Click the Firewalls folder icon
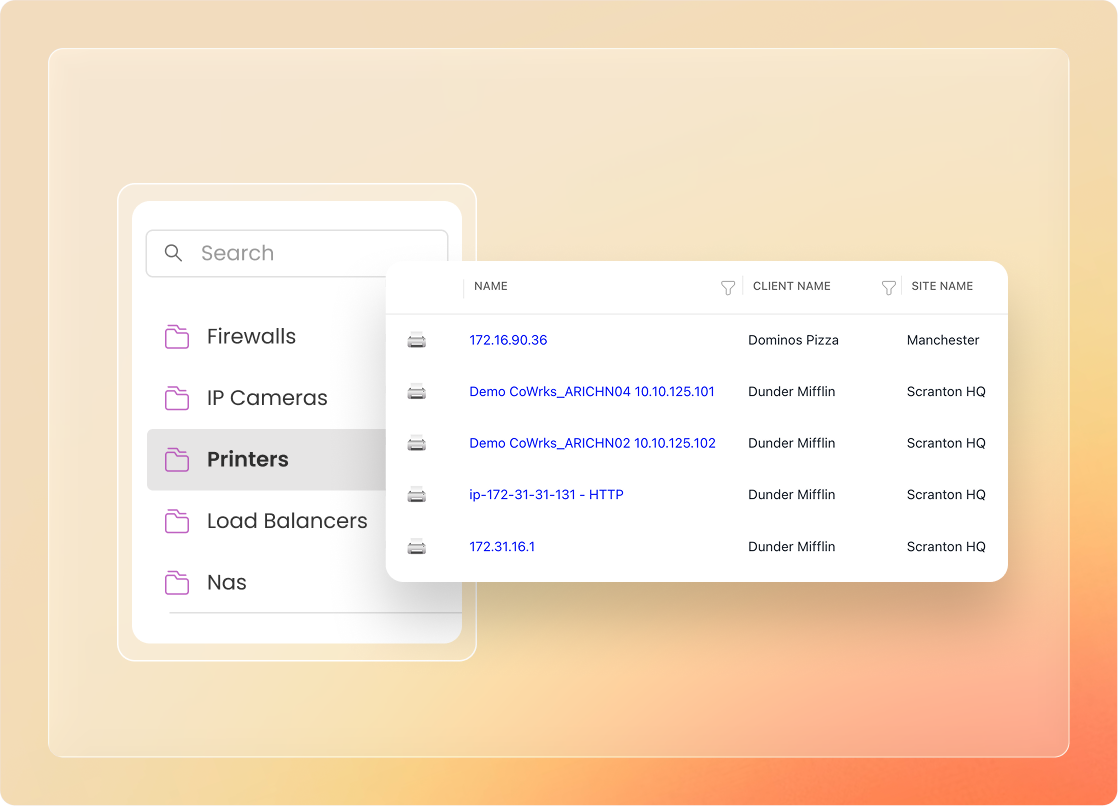The image size is (1118, 806). pos(177,337)
